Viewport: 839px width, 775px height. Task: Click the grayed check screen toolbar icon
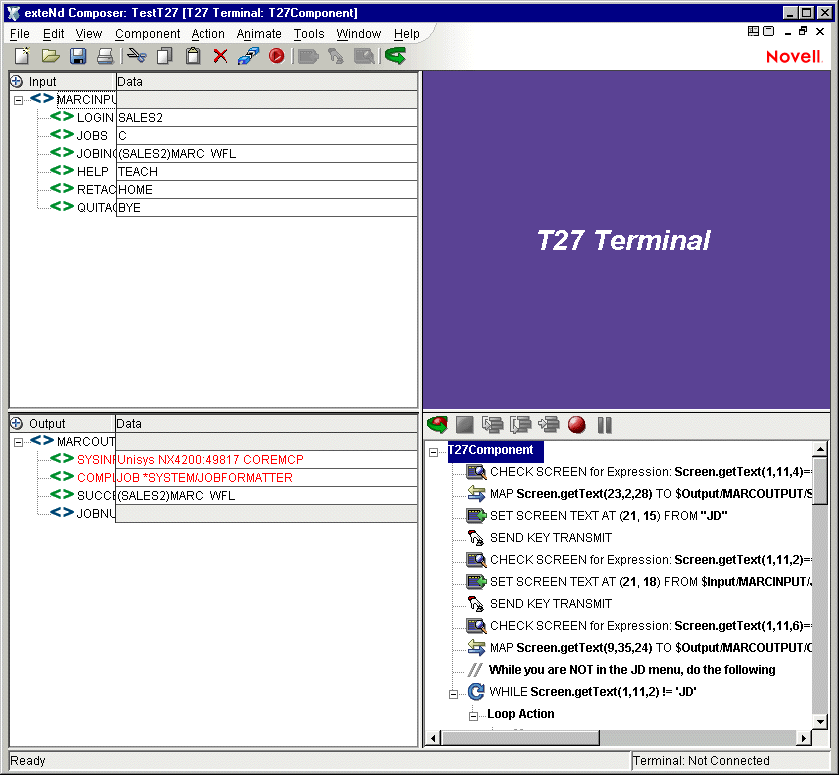click(x=364, y=56)
